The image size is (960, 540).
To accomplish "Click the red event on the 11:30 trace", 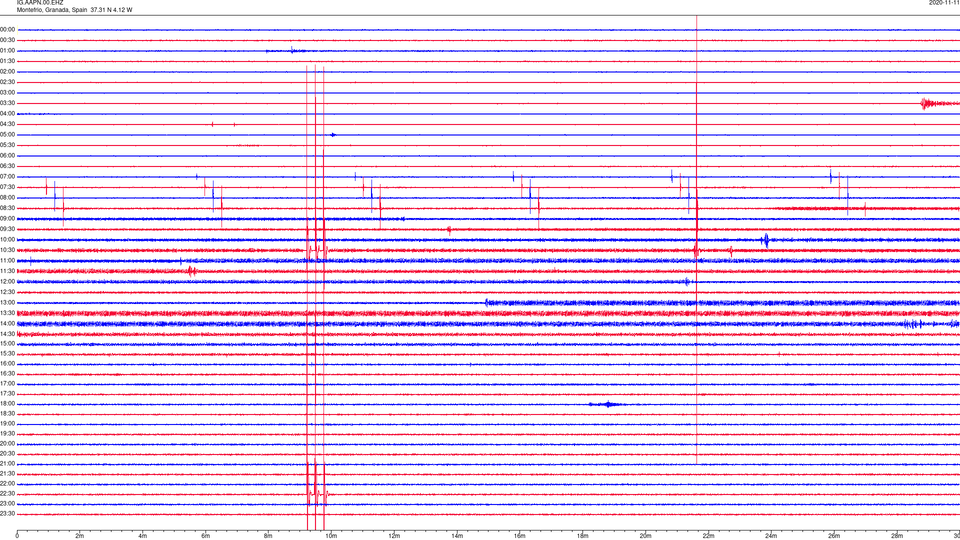I will pyautogui.click(x=192, y=271).
